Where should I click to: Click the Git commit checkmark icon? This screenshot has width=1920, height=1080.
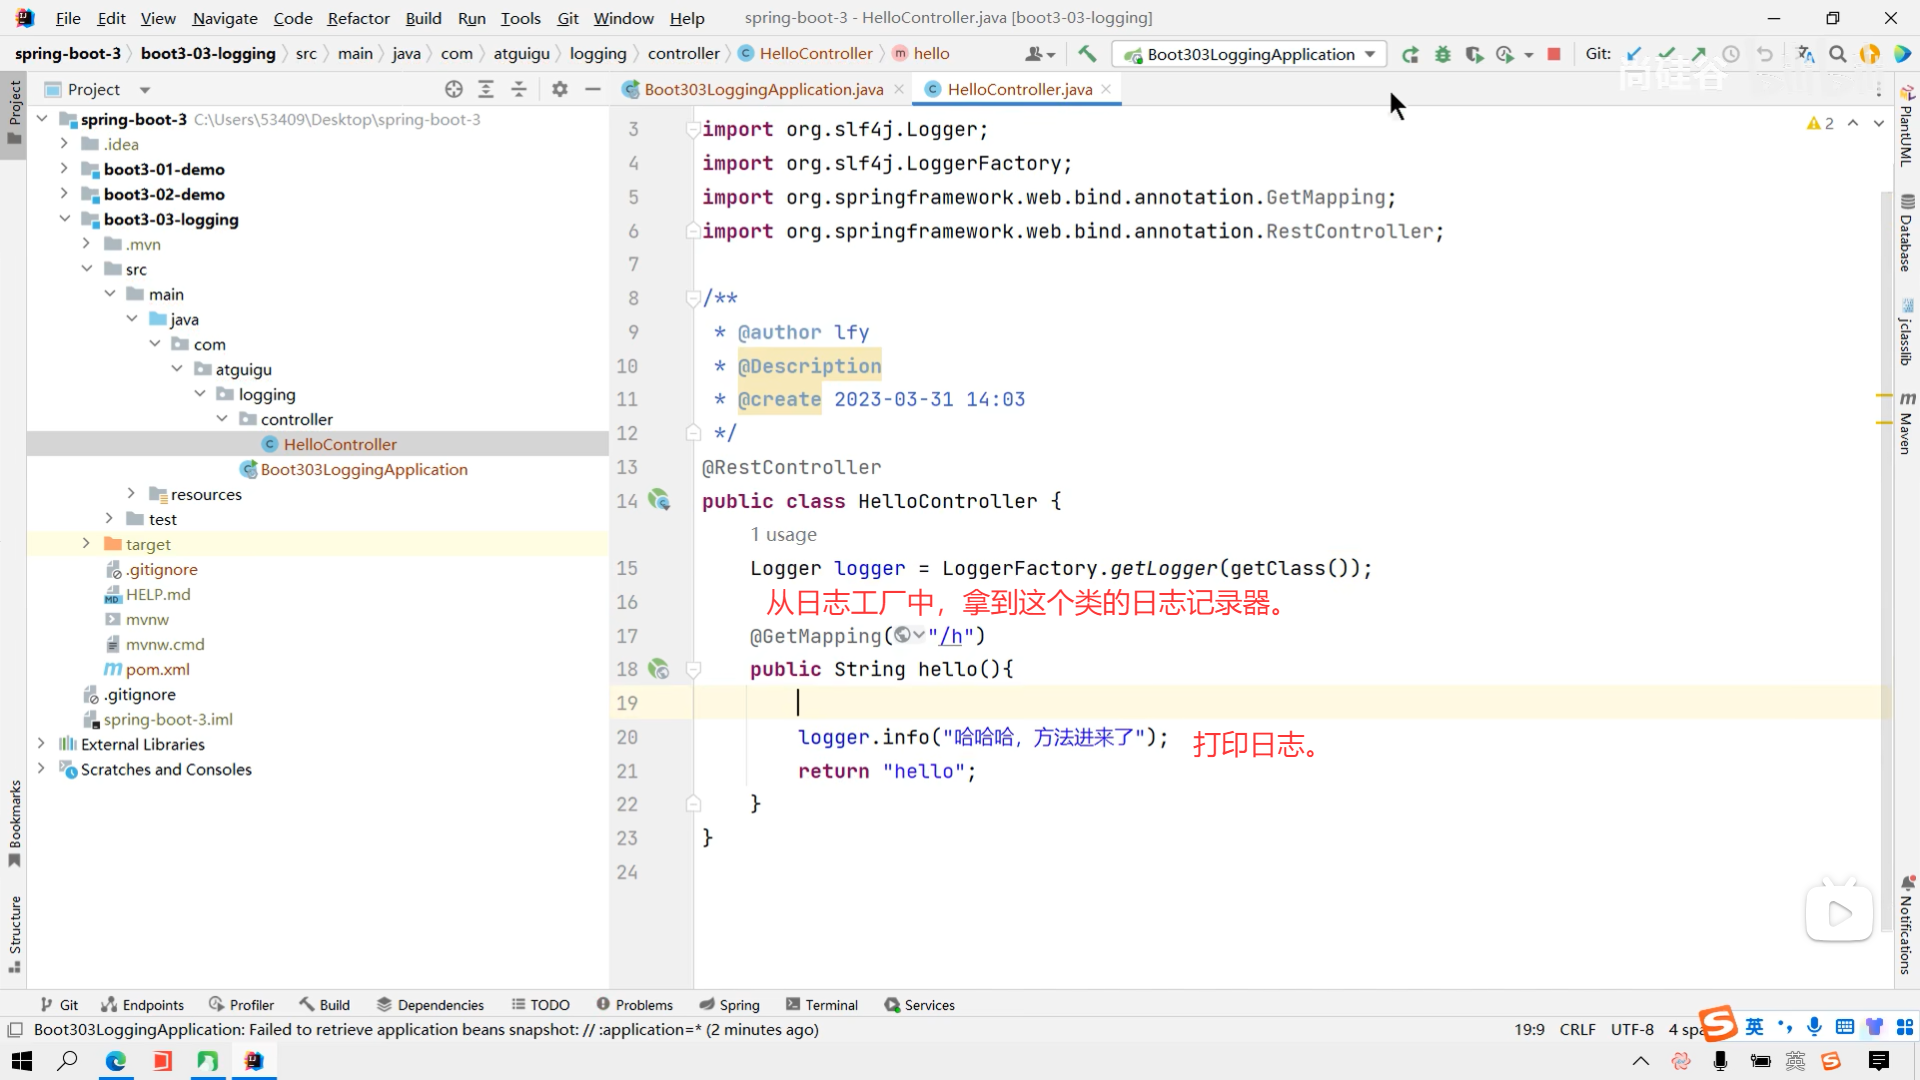coord(1666,54)
